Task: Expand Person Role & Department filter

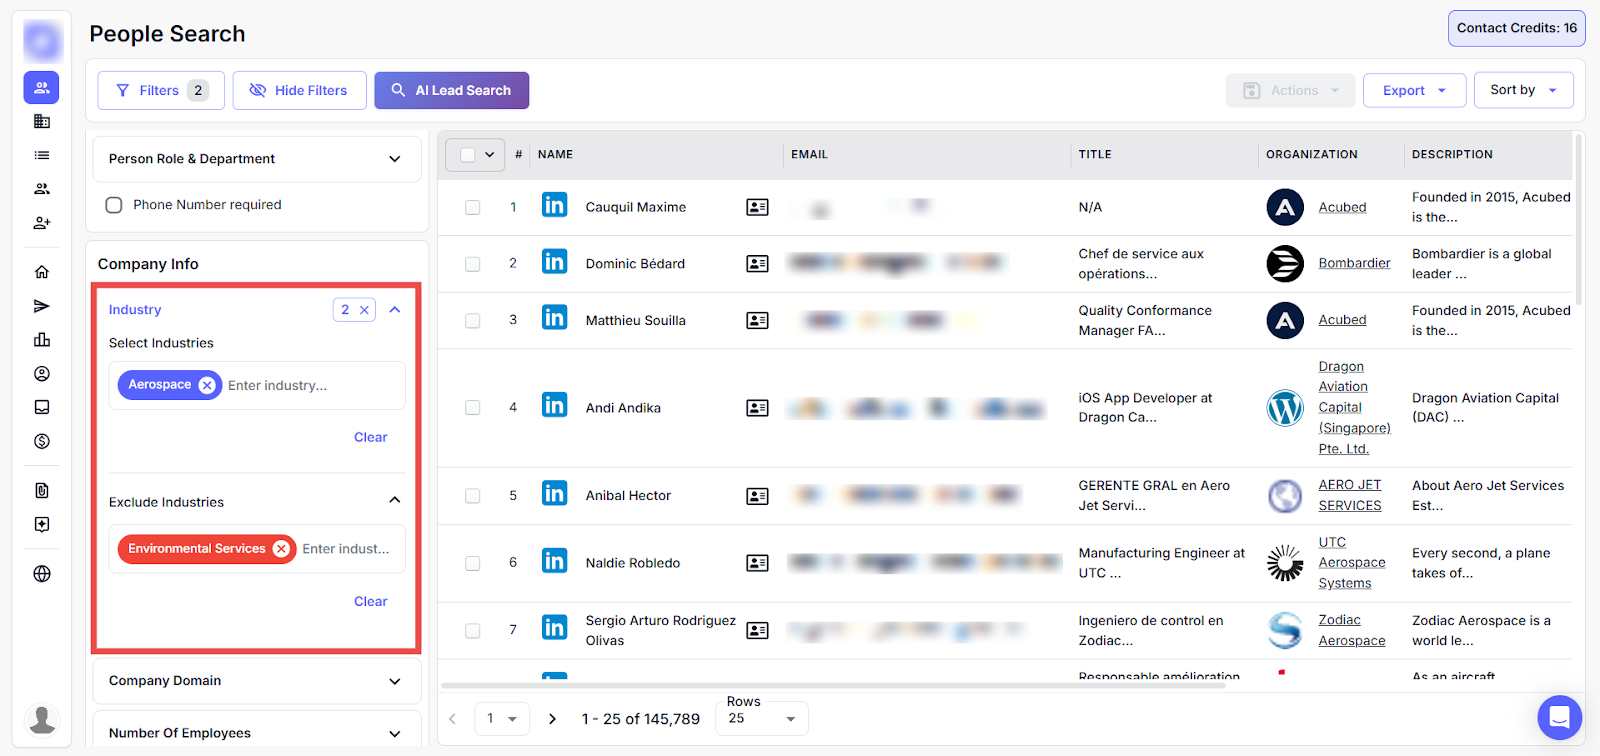Action: pos(394,159)
